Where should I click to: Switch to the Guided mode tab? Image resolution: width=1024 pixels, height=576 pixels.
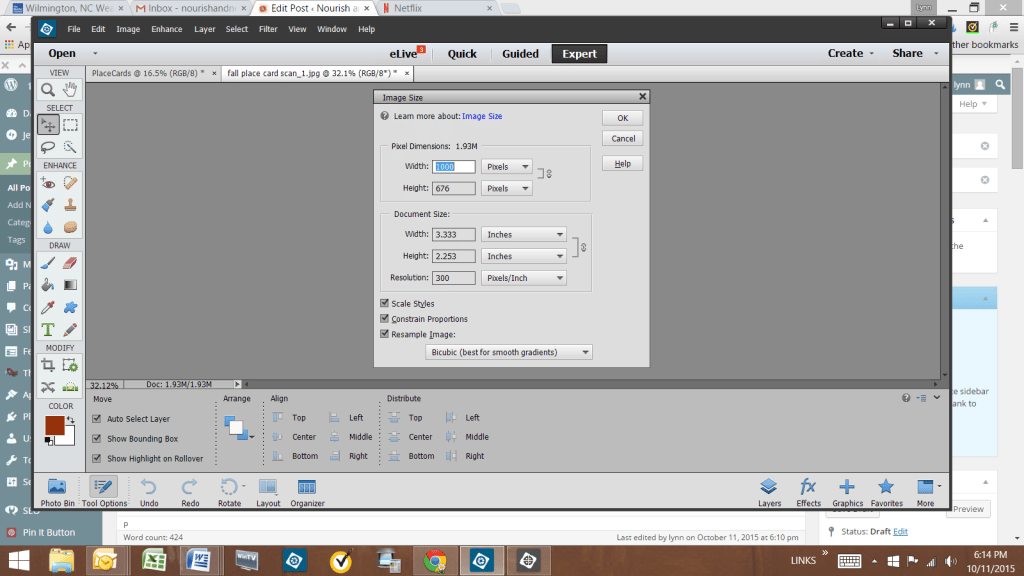point(520,54)
